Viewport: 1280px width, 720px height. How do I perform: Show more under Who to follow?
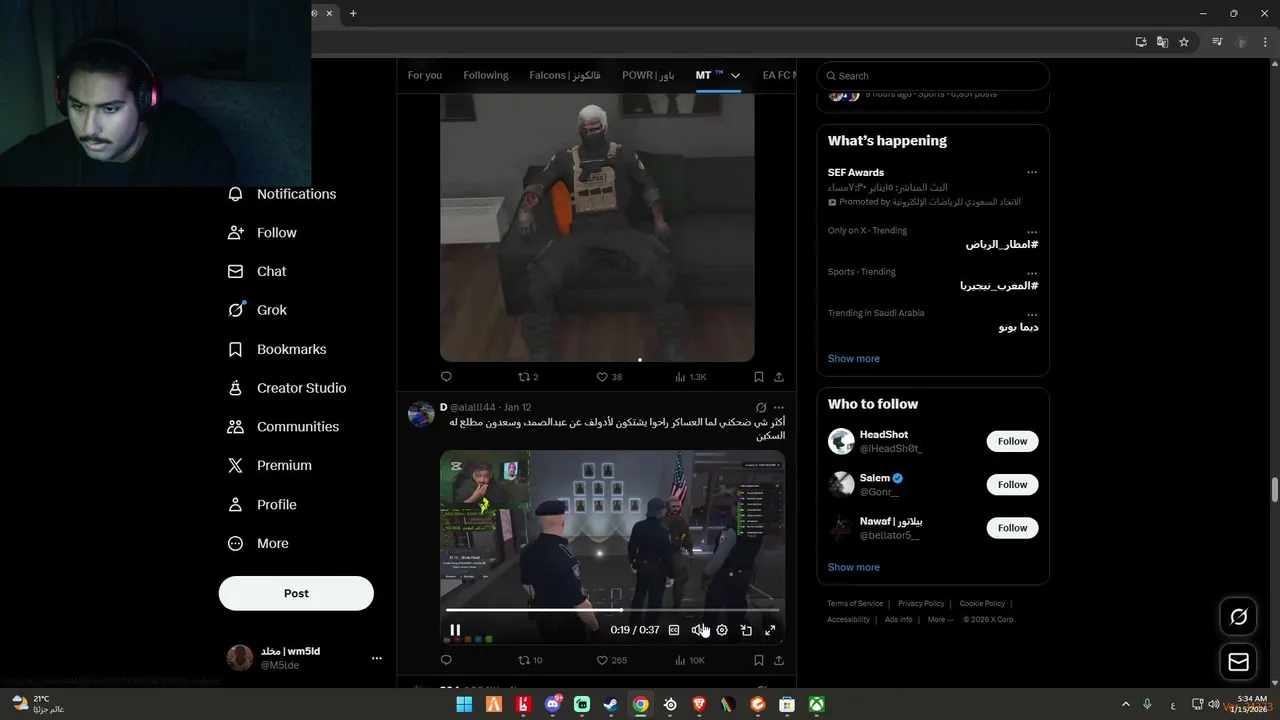(854, 567)
